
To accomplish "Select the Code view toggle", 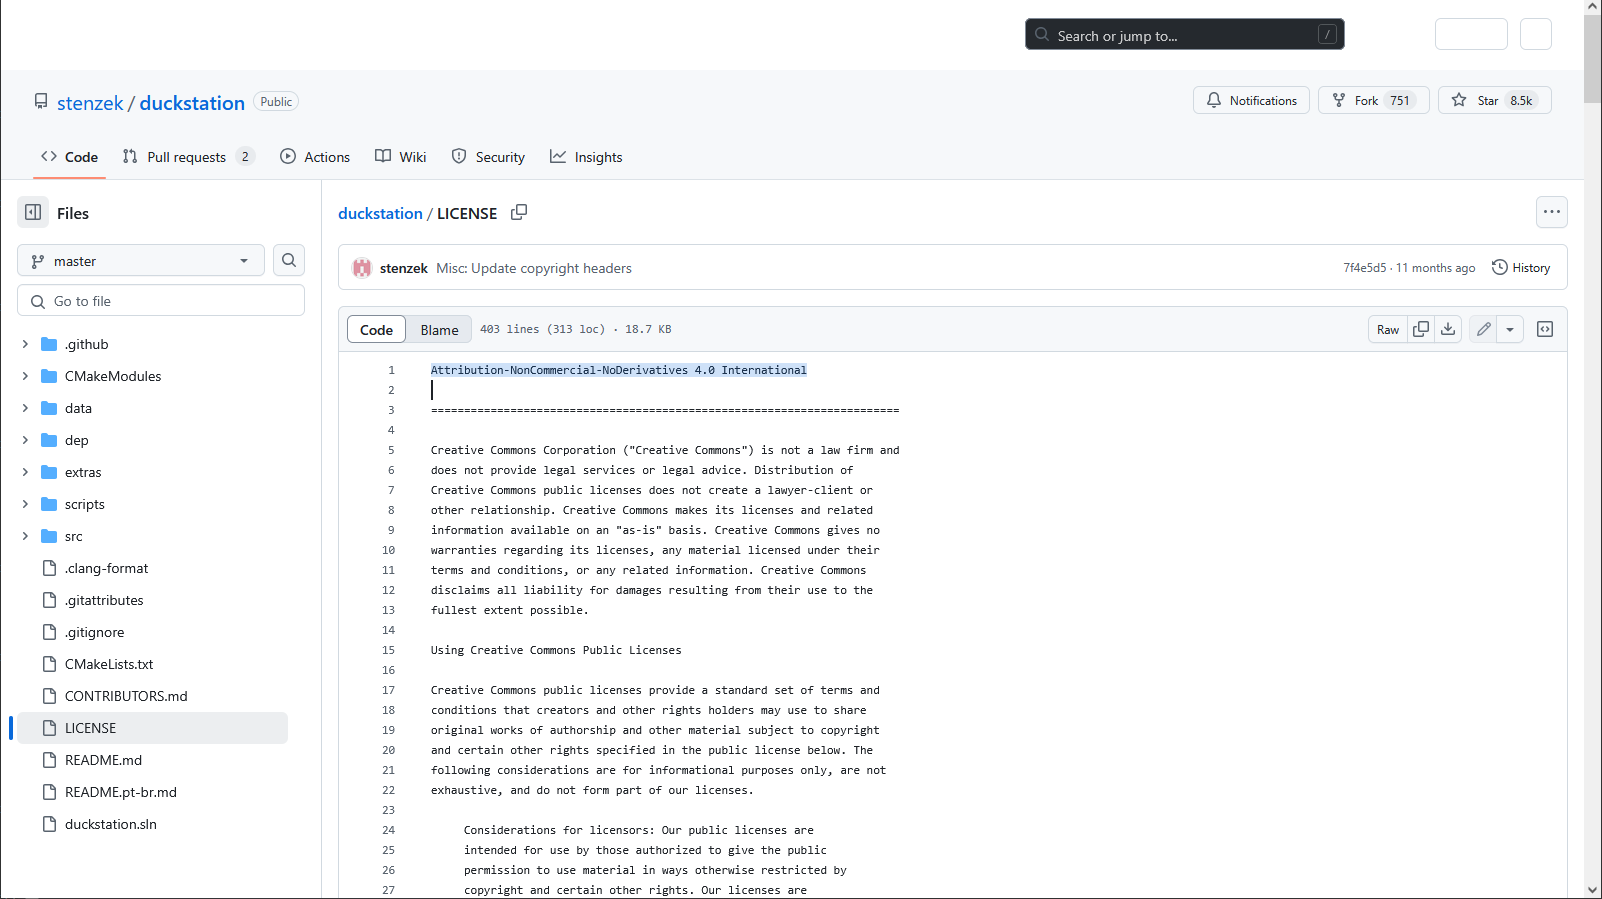I will pyautogui.click(x=376, y=329).
